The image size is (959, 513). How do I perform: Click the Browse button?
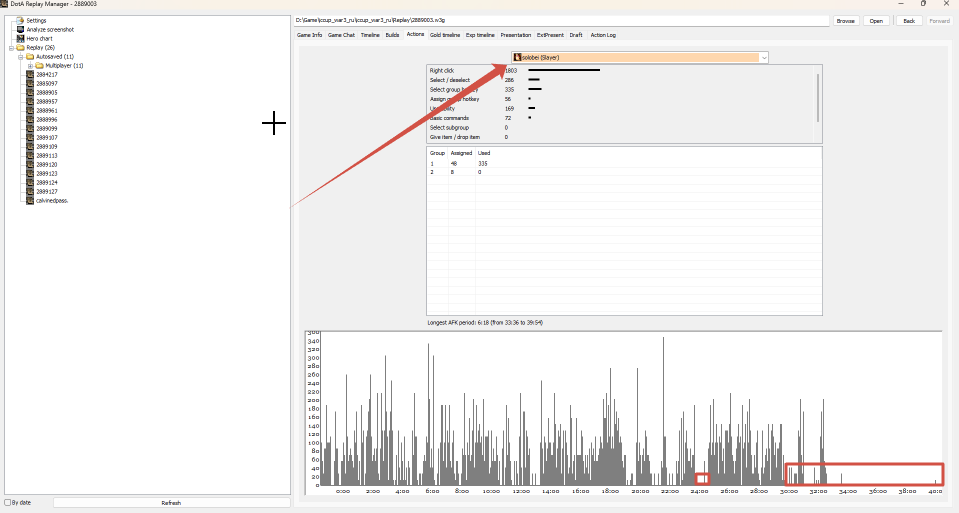coord(846,21)
